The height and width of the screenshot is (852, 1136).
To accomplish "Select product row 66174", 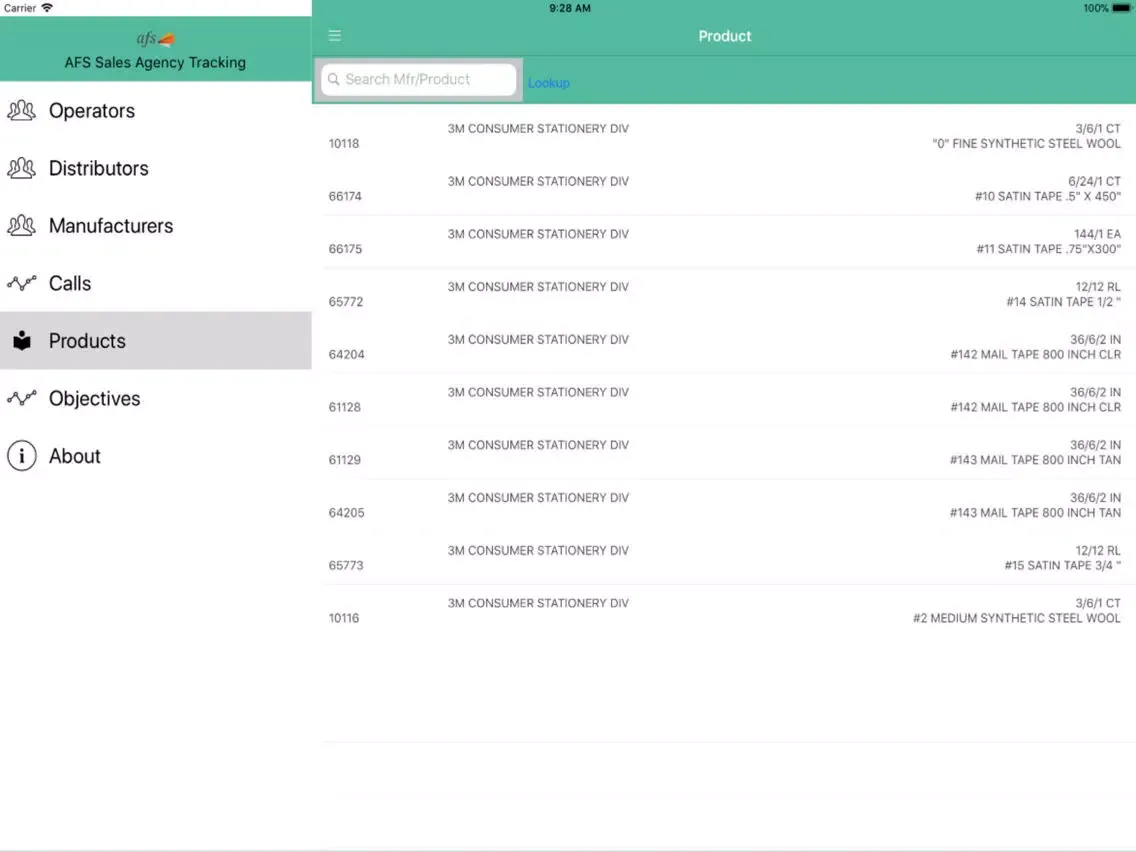I will click(x=724, y=188).
